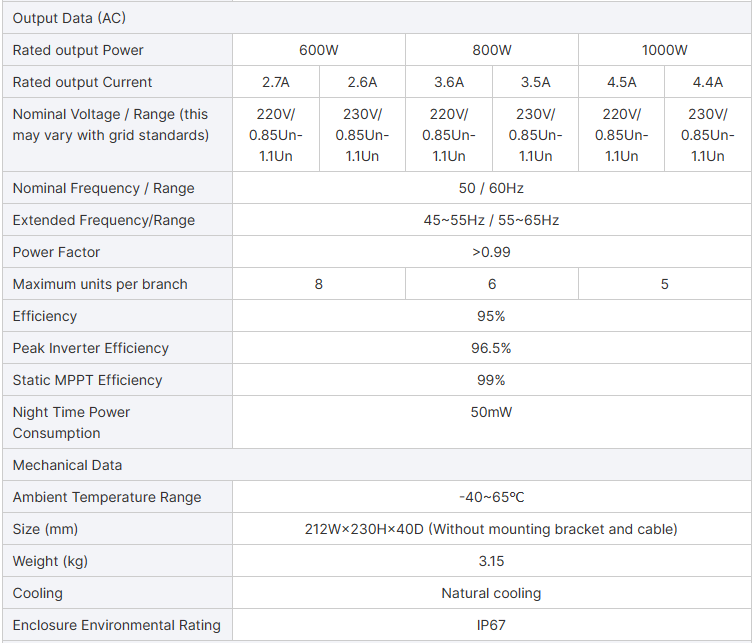
Task: Select the 2.7A rated current cell
Action: pyautogui.click(x=275, y=82)
